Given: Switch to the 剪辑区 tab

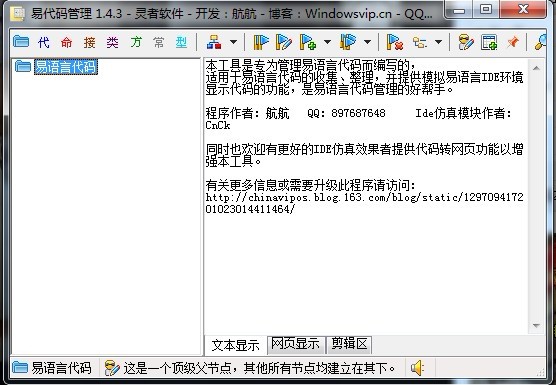Looking at the screenshot, I should [x=349, y=344].
